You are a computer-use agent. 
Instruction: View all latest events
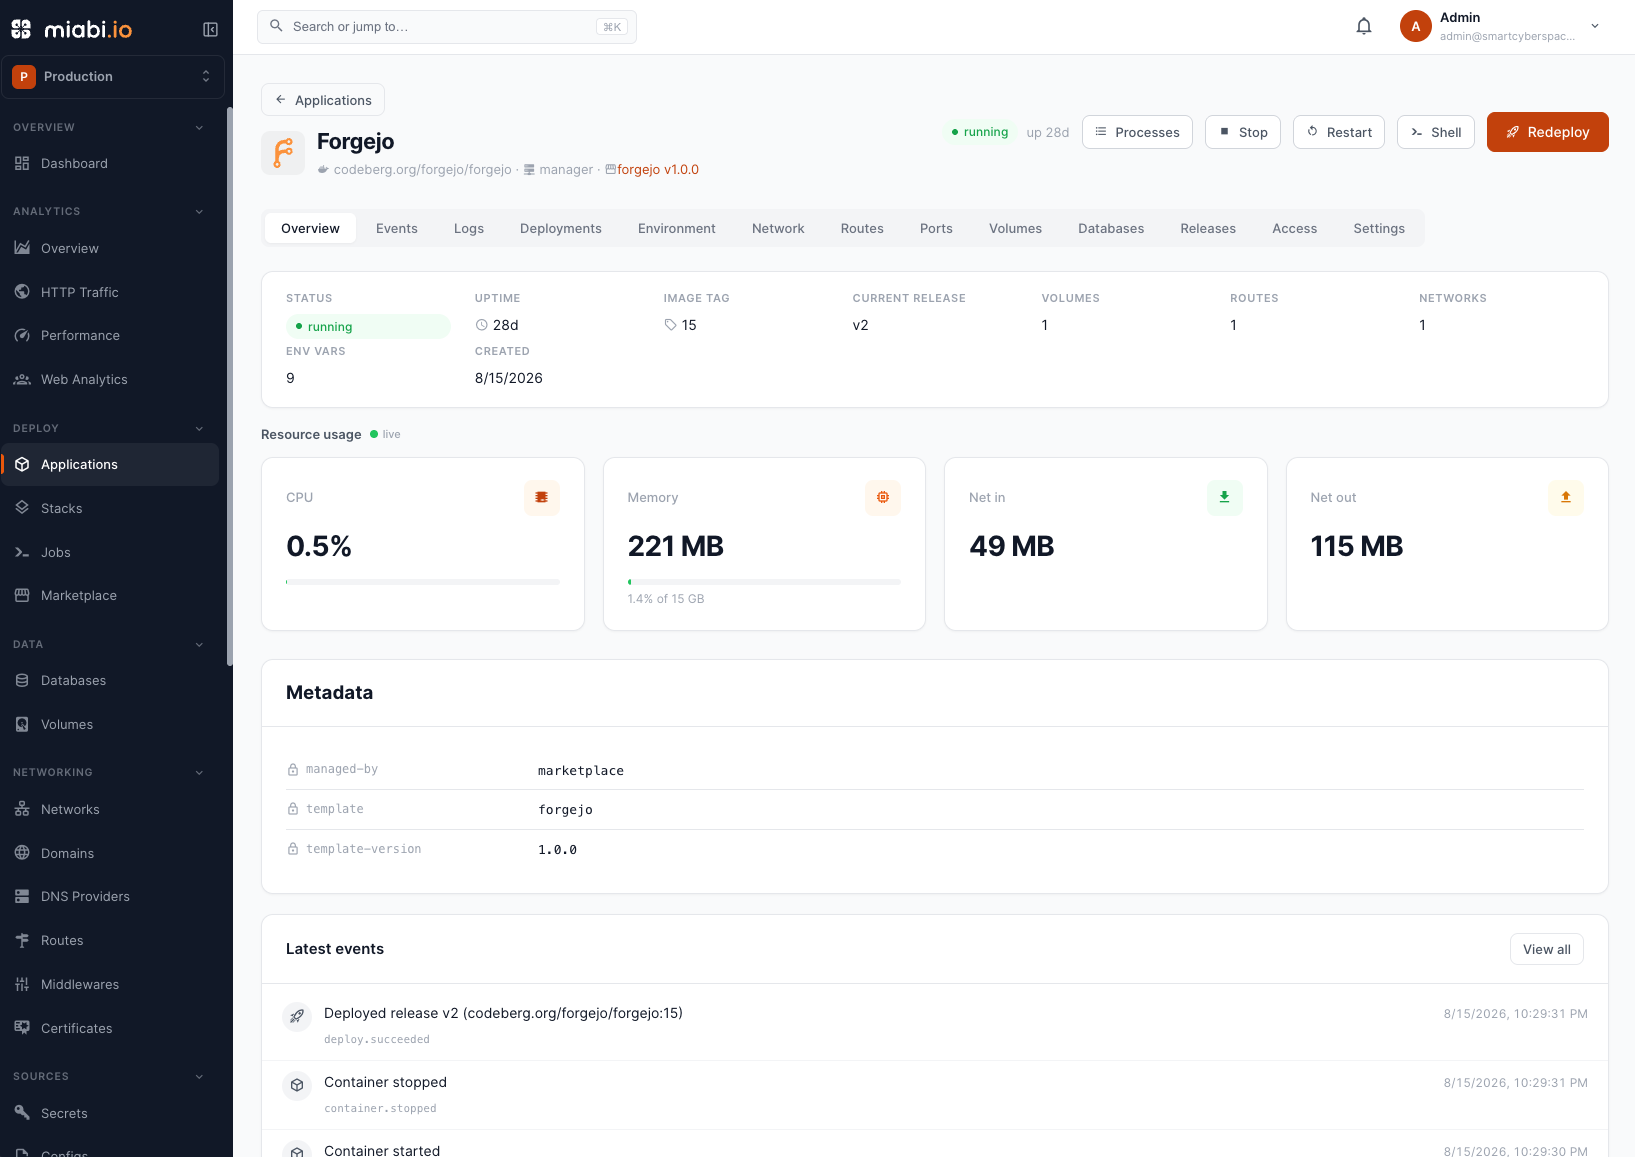[1546, 949]
